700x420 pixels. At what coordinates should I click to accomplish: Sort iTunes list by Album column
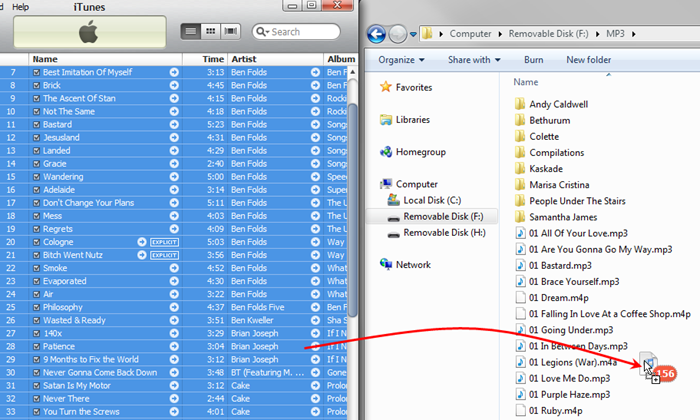[340, 59]
